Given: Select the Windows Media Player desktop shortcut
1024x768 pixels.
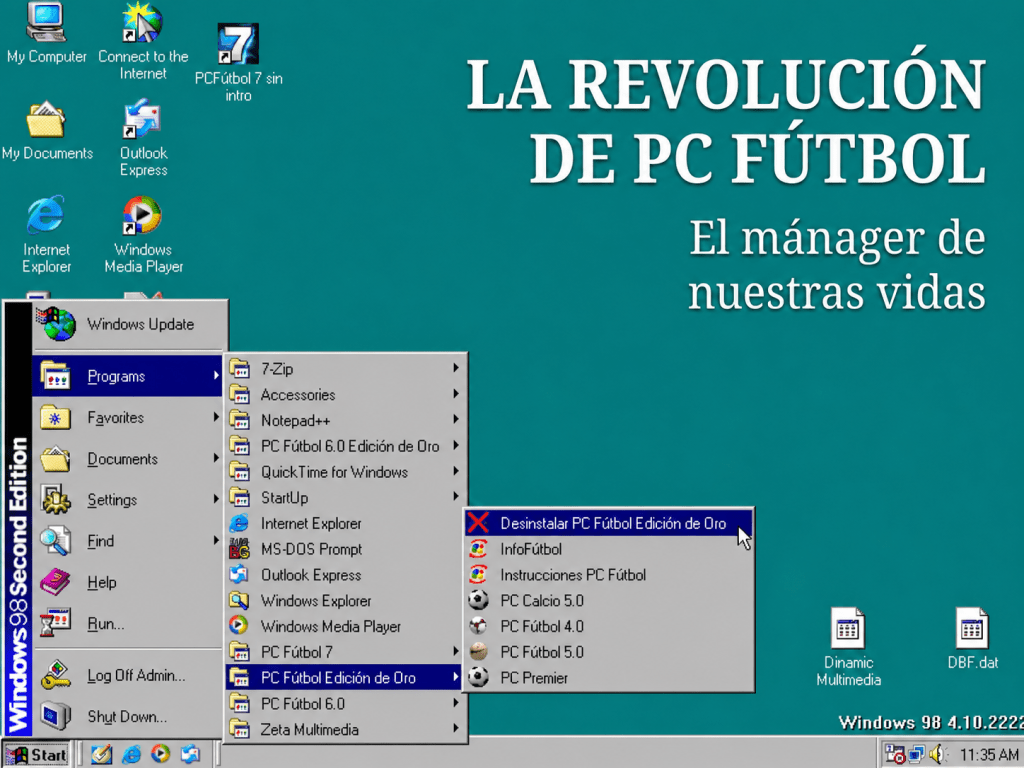Looking at the screenshot, I should click(x=143, y=235).
